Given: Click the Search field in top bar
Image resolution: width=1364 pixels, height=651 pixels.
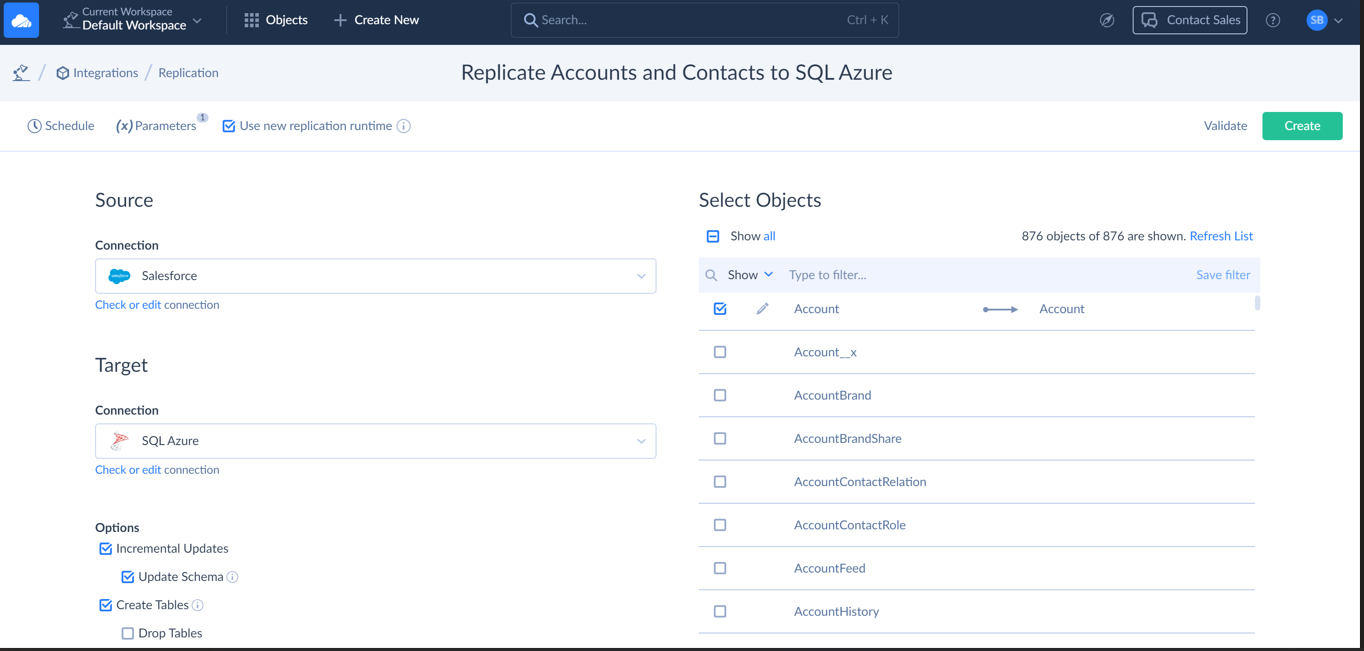Looking at the screenshot, I should point(705,20).
